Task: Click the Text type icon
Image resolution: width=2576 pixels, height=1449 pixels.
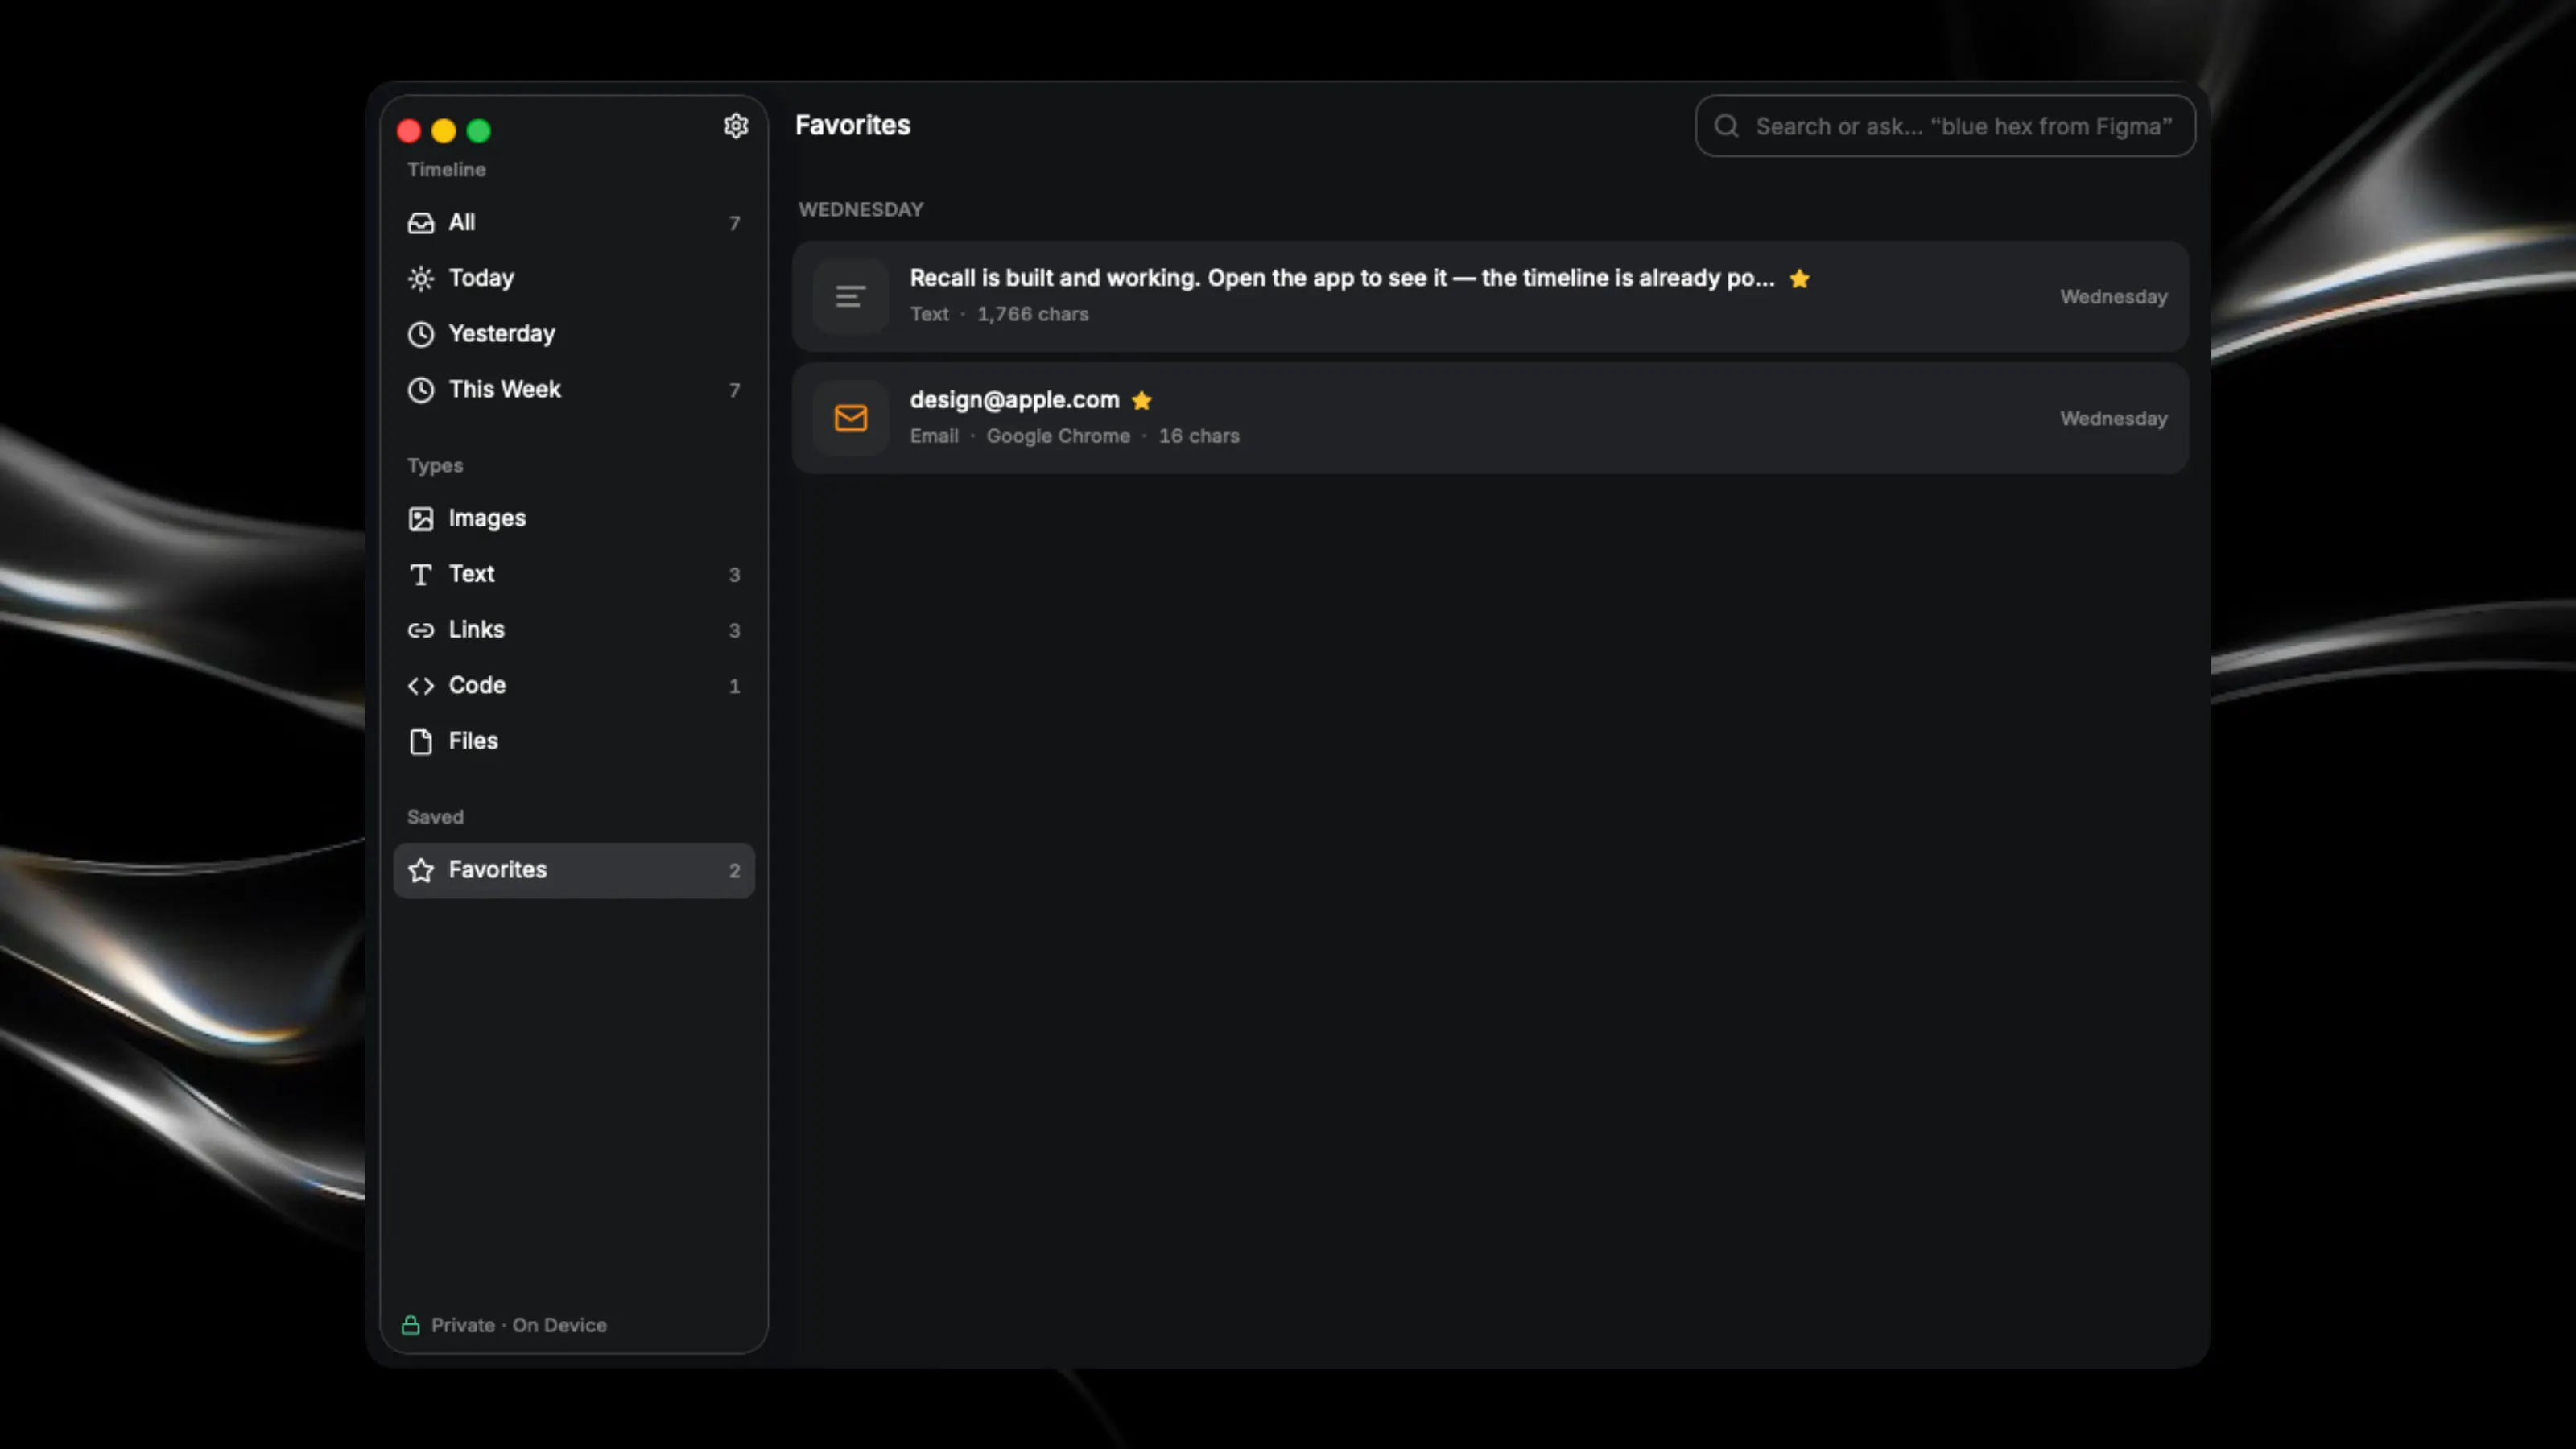Action: pos(421,575)
